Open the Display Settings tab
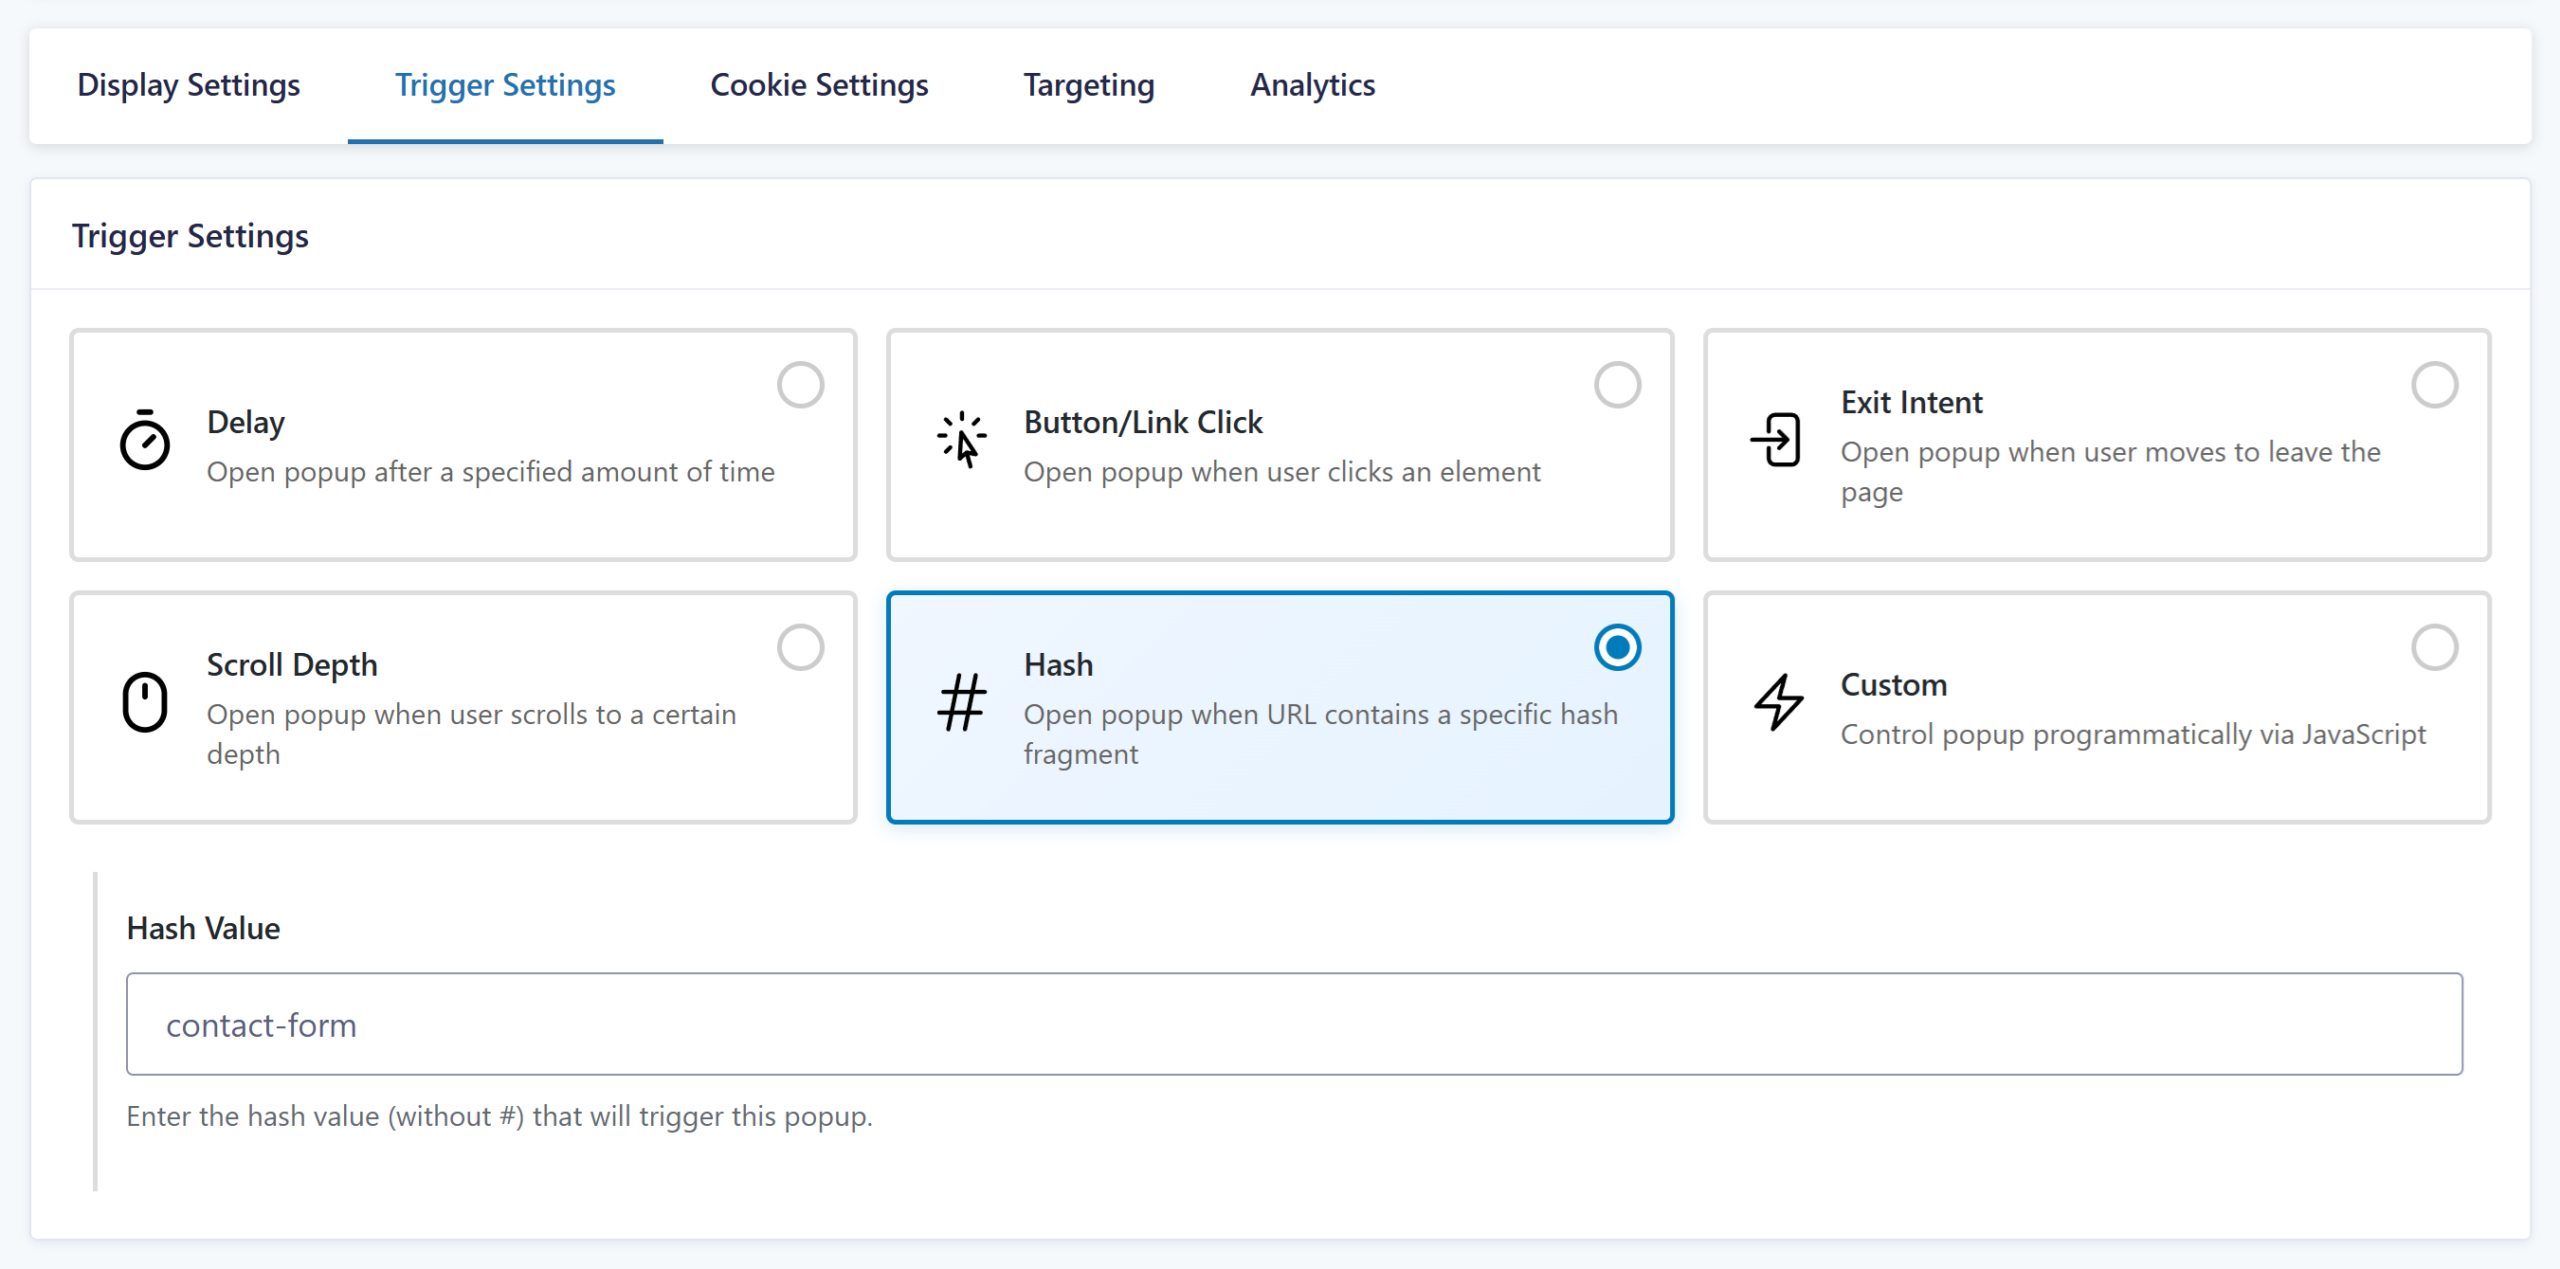The height and width of the screenshot is (1269, 2560). coord(189,85)
